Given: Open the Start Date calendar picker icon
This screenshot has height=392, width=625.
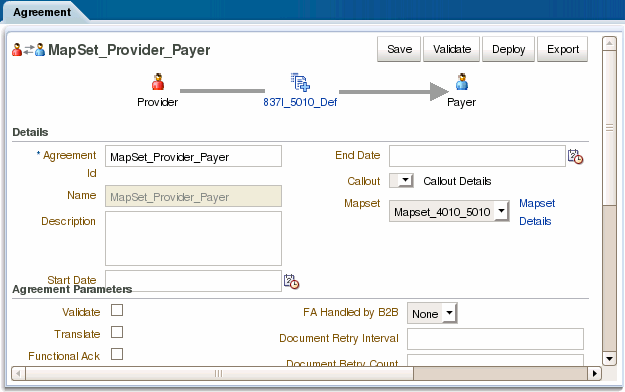Looking at the screenshot, I should 291,282.
